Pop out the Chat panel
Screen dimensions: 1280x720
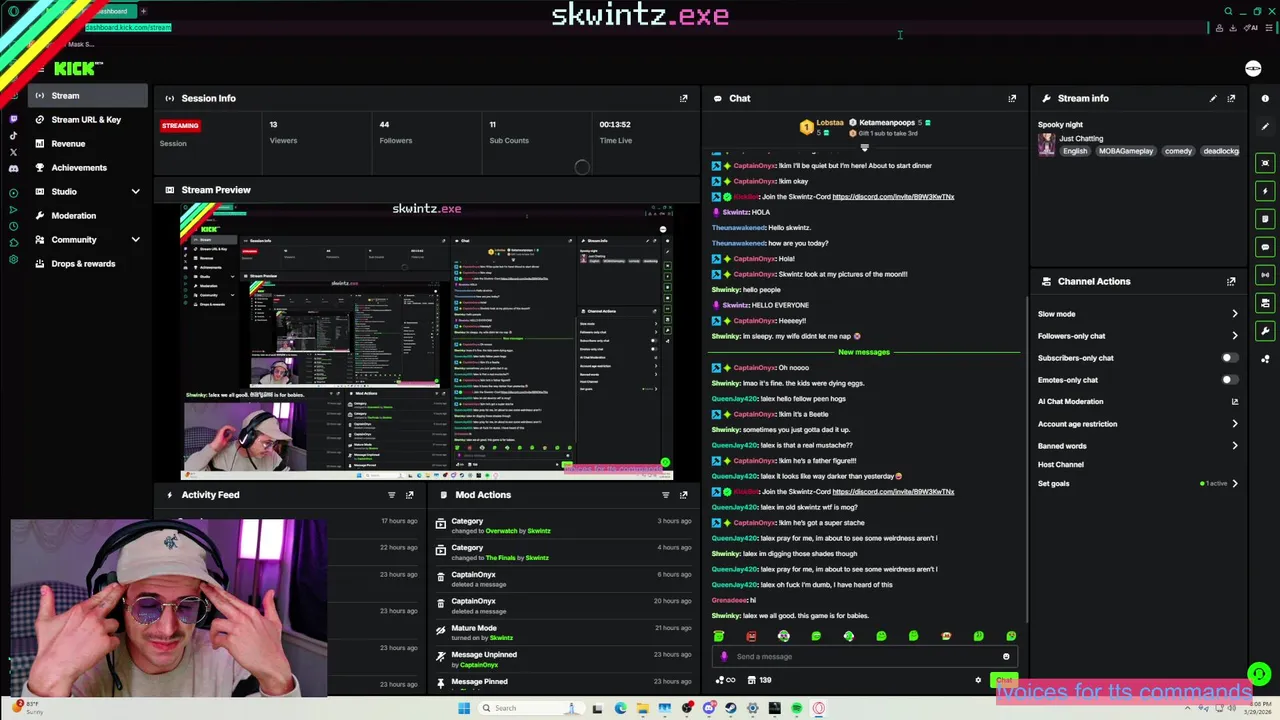point(1012,98)
